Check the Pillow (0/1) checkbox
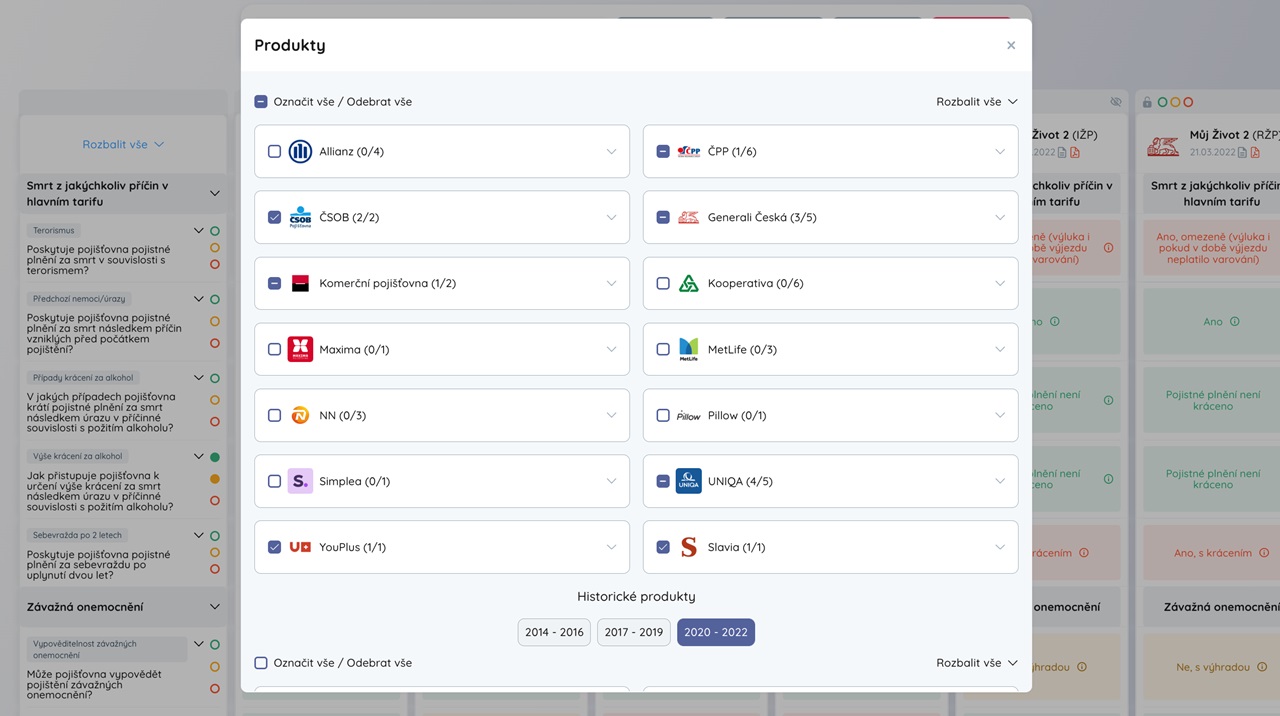The width and height of the screenshot is (1280, 716). [x=662, y=415]
